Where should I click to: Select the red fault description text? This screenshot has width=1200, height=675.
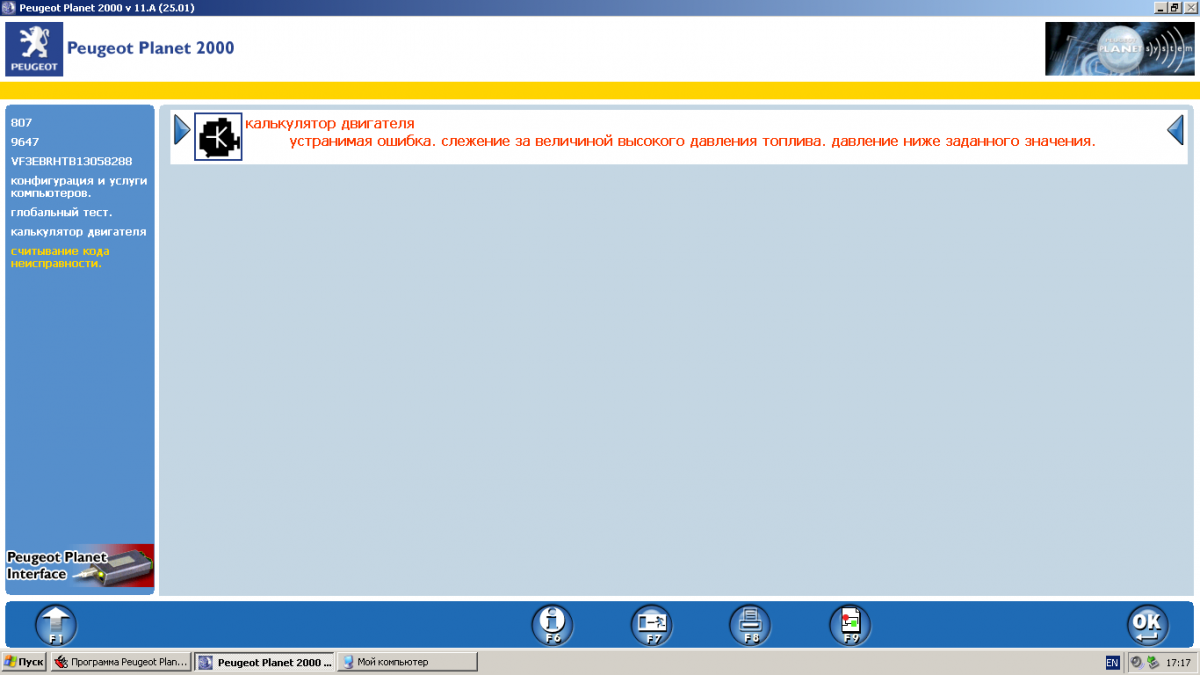[692, 142]
